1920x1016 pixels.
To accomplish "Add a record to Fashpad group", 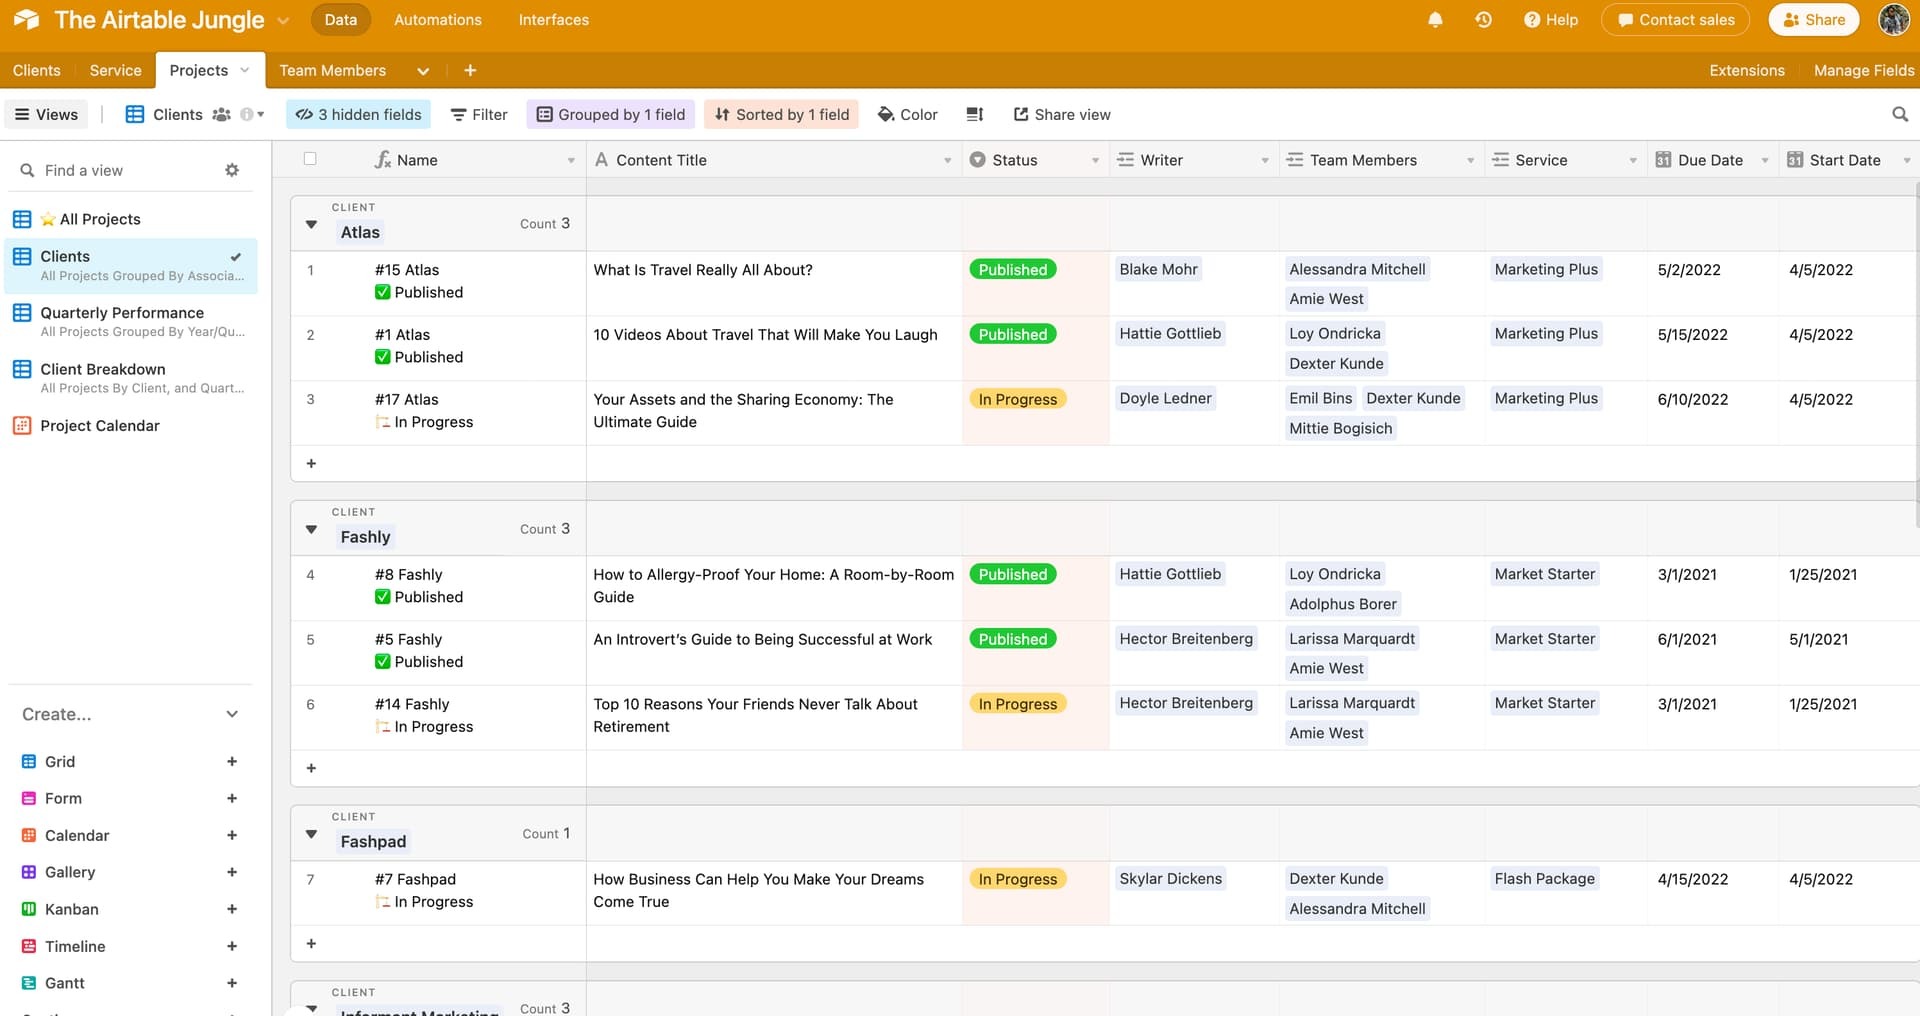I will (311, 943).
